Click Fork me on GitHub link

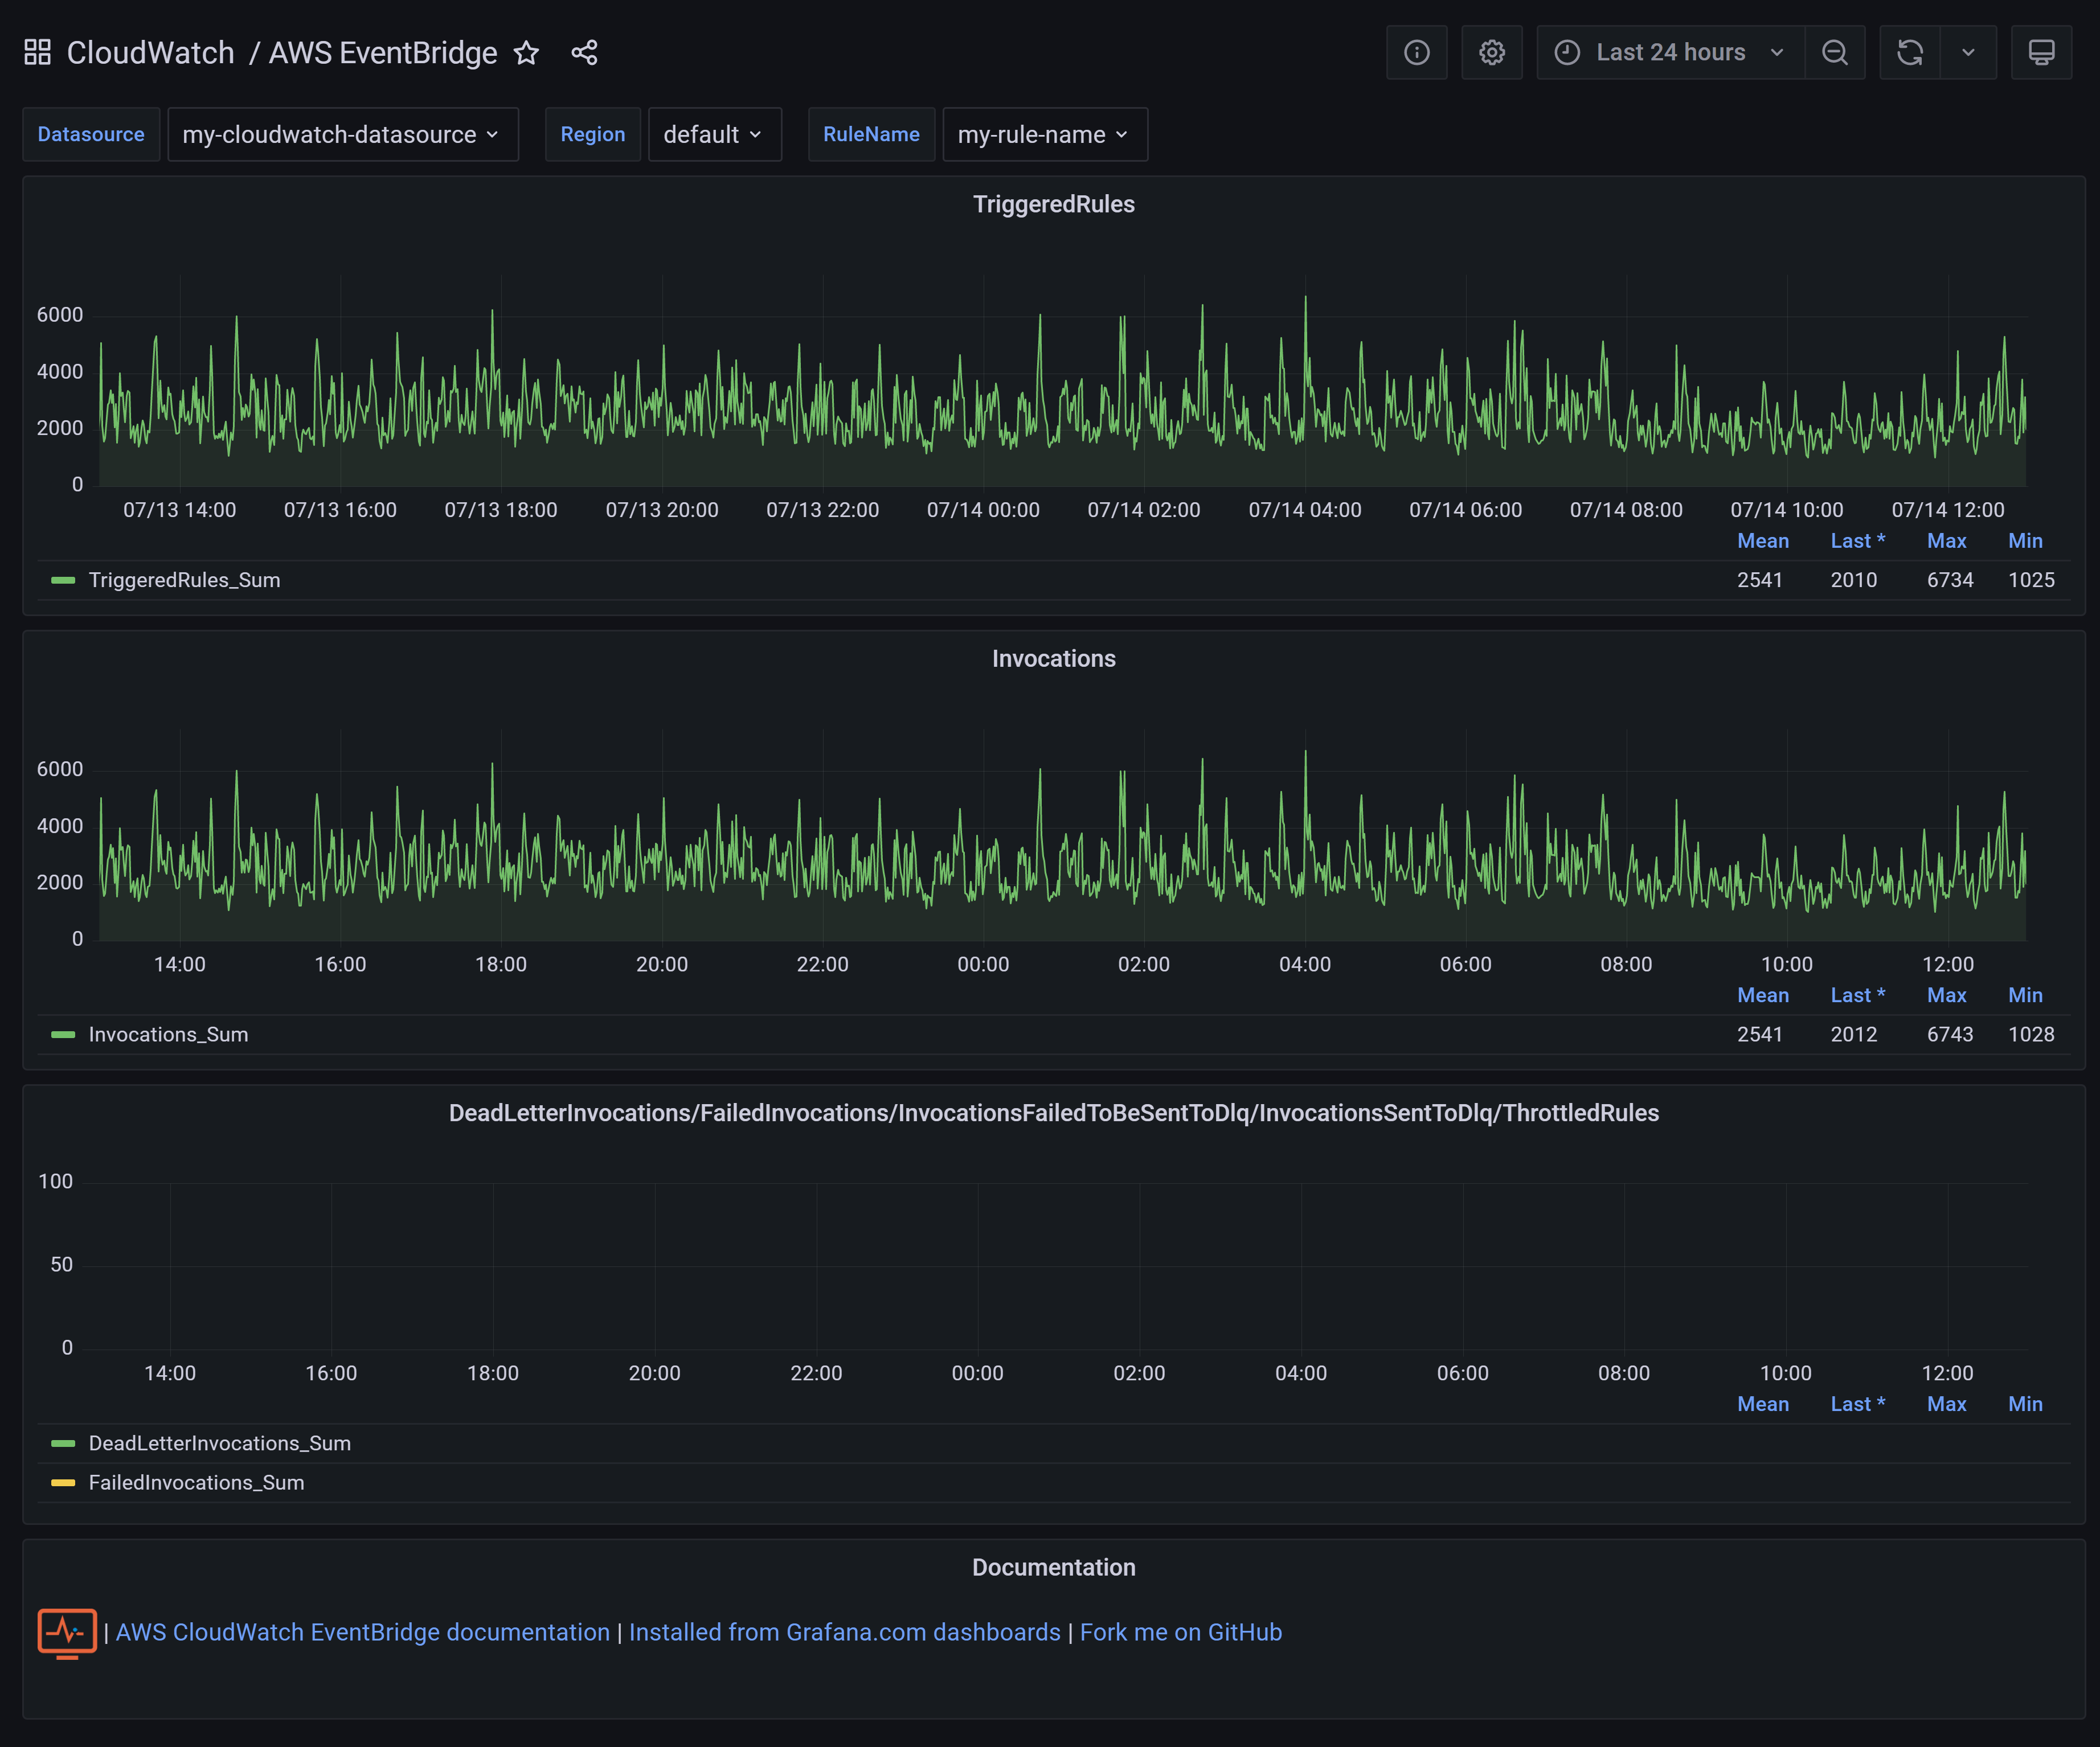pos(1180,1632)
